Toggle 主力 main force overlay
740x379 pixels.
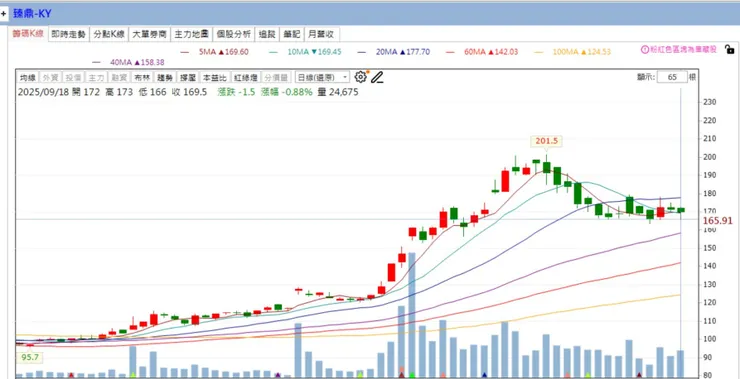(96, 77)
